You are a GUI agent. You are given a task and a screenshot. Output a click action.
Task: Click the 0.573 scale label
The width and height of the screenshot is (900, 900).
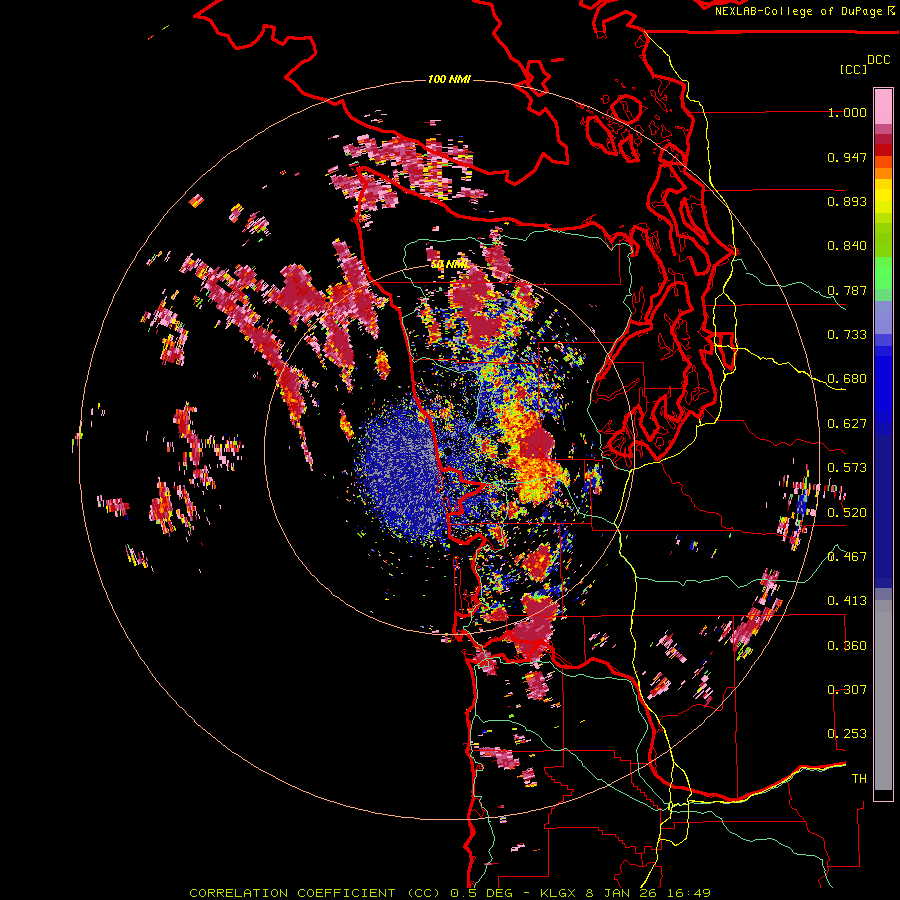[847, 468]
